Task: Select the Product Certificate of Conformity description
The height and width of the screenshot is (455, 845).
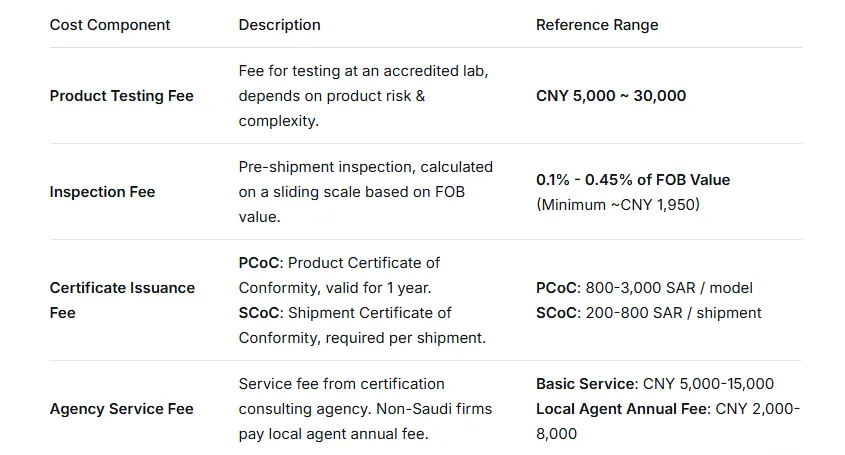Action: coord(339,275)
